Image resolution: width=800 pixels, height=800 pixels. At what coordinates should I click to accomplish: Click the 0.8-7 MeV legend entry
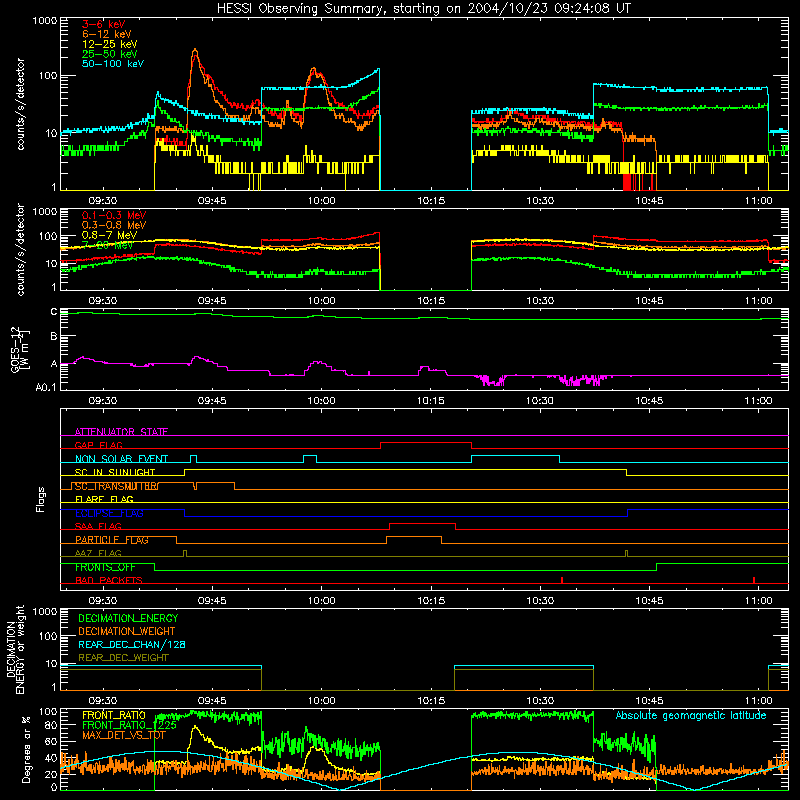pos(109,235)
